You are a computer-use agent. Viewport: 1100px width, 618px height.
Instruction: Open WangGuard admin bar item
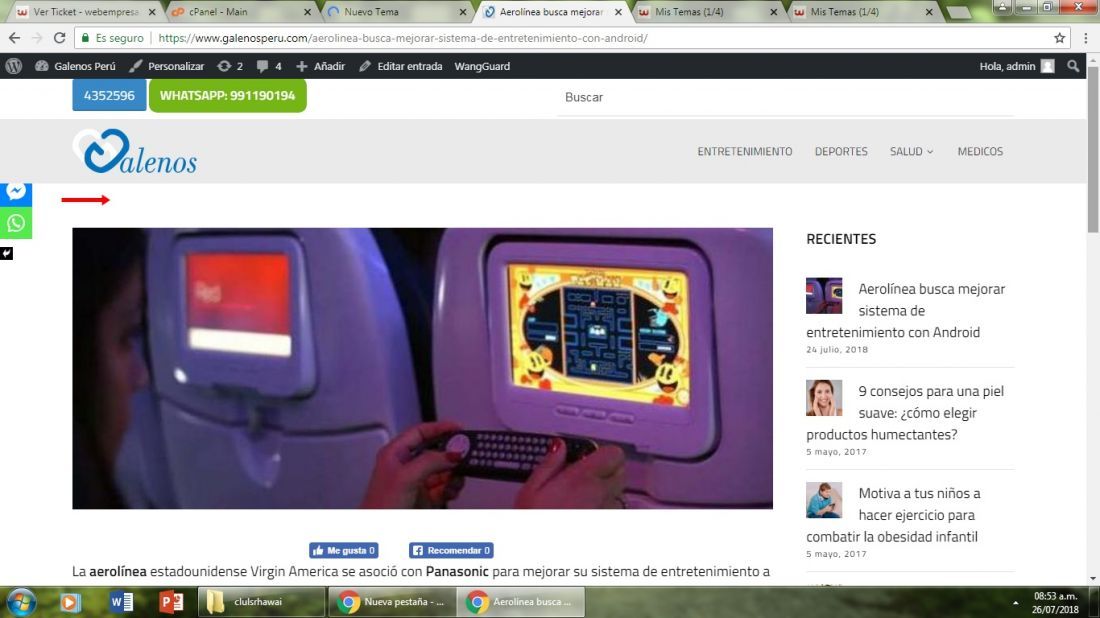tap(482, 66)
